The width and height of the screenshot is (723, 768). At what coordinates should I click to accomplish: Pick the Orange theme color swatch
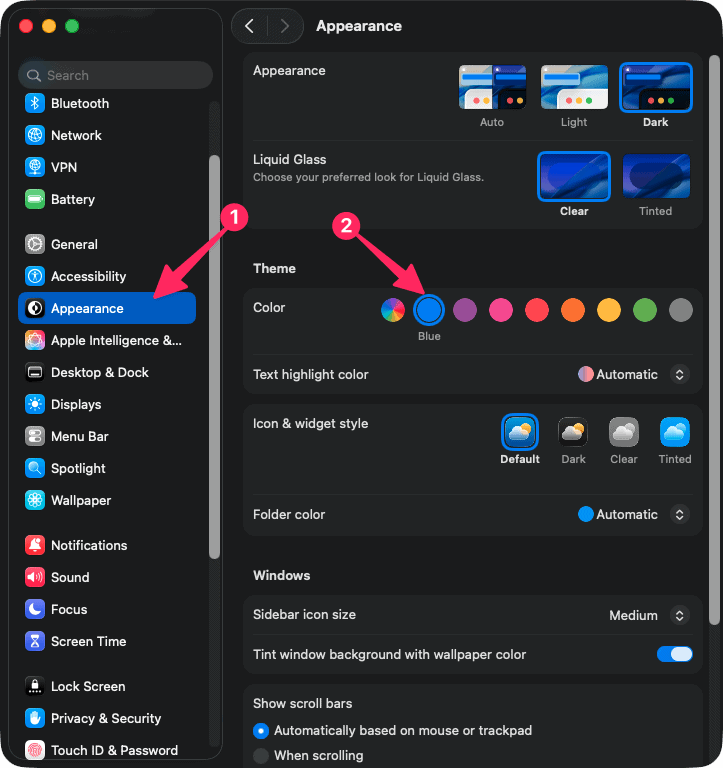click(x=573, y=310)
